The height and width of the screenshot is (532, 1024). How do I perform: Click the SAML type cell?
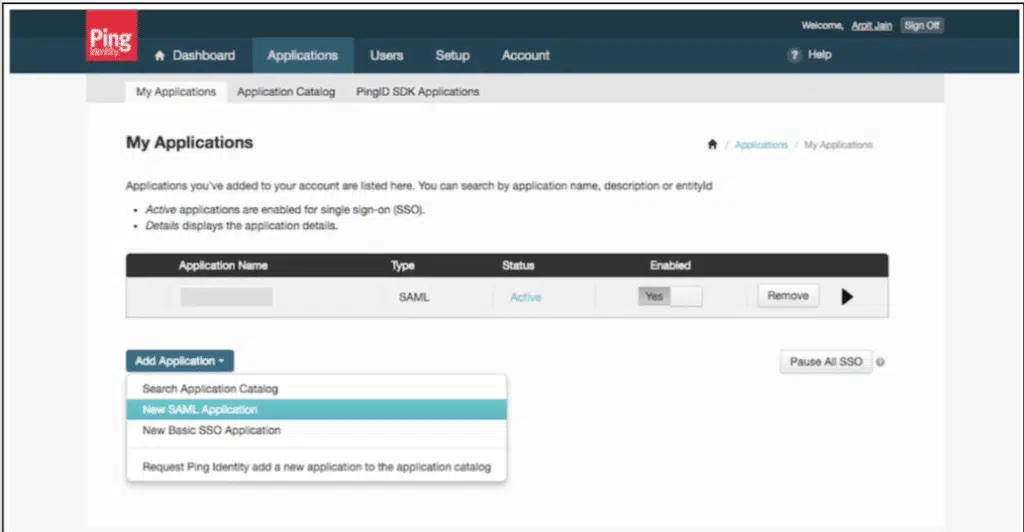pos(414,298)
